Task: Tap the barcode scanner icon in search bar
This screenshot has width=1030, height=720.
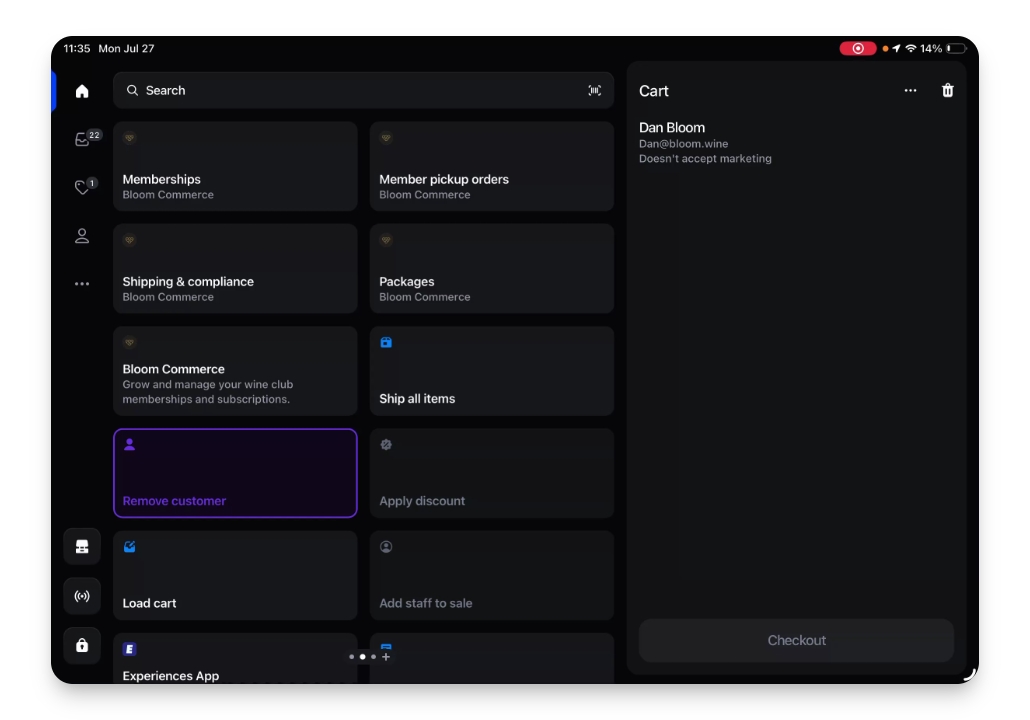Action: point(594,91)
